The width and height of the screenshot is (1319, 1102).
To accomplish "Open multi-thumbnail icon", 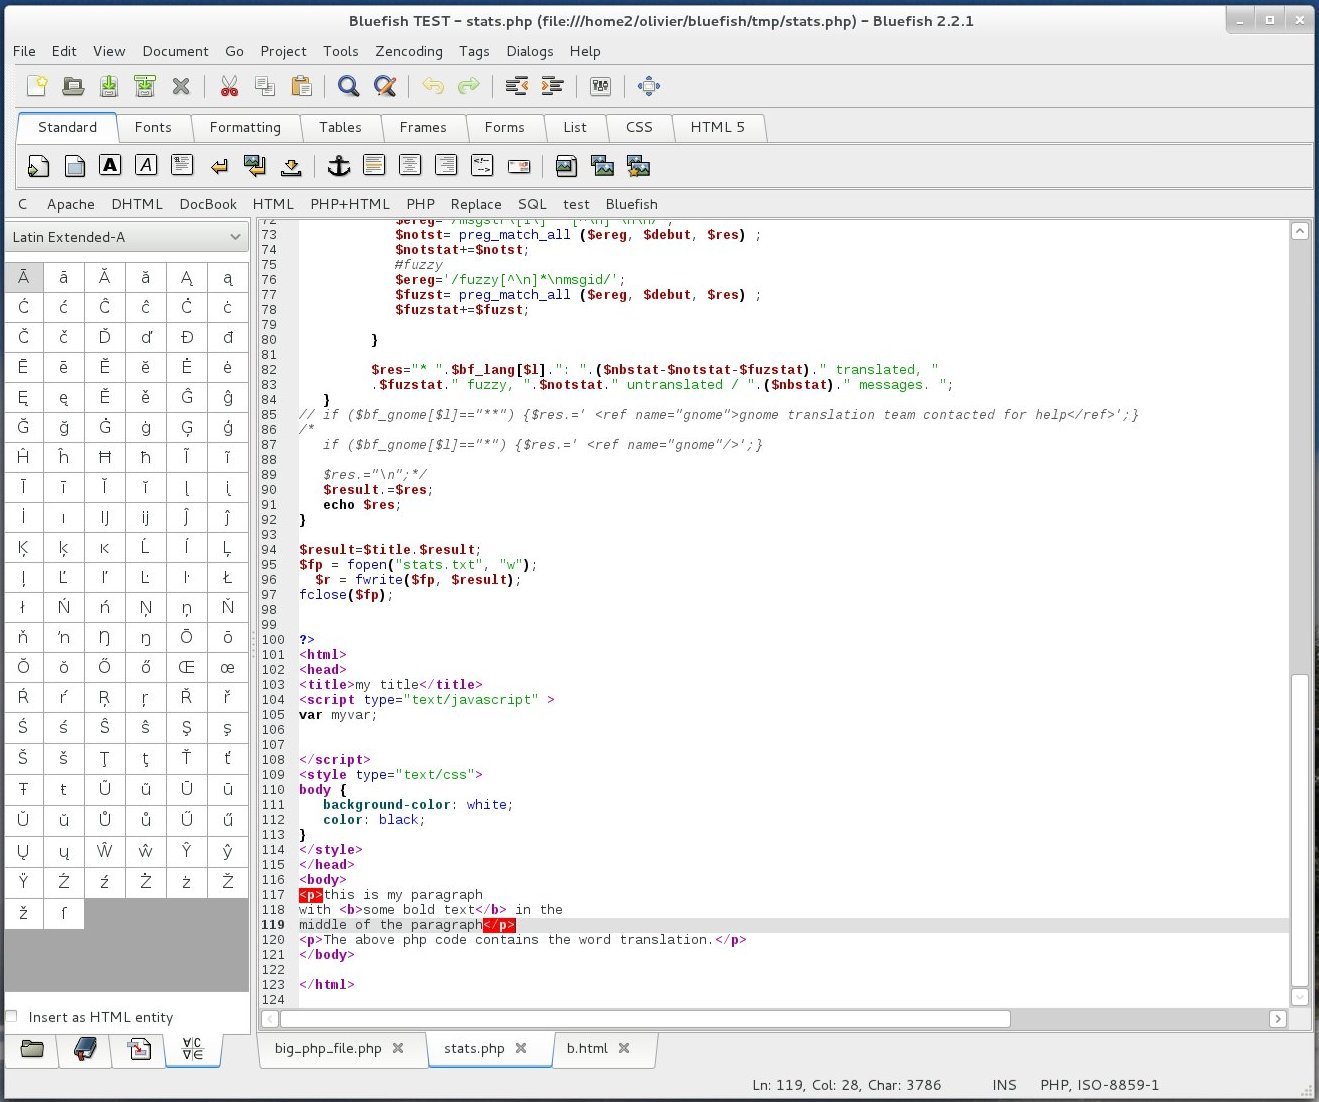I will pos(638,166).
